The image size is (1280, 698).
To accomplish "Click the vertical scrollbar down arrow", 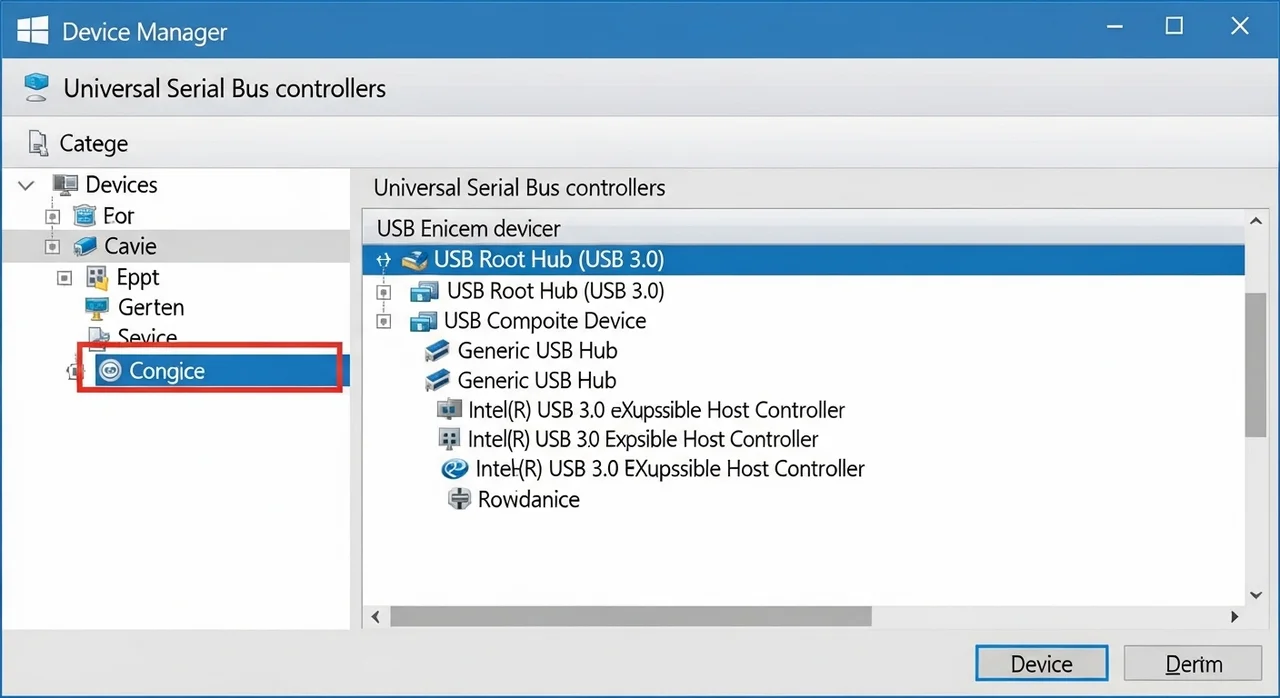I will click(x=1257, y=595).
